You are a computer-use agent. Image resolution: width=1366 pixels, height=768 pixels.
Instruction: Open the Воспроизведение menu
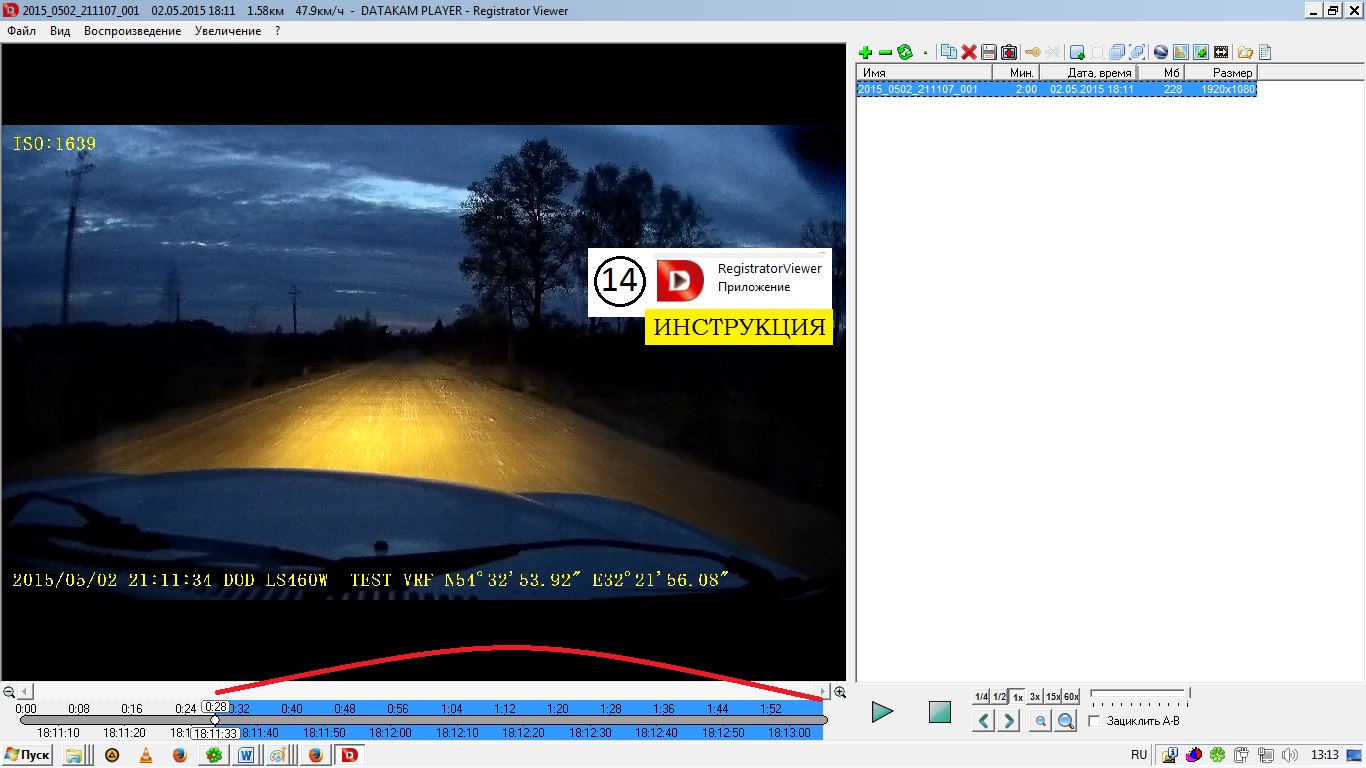pos(132,31)
